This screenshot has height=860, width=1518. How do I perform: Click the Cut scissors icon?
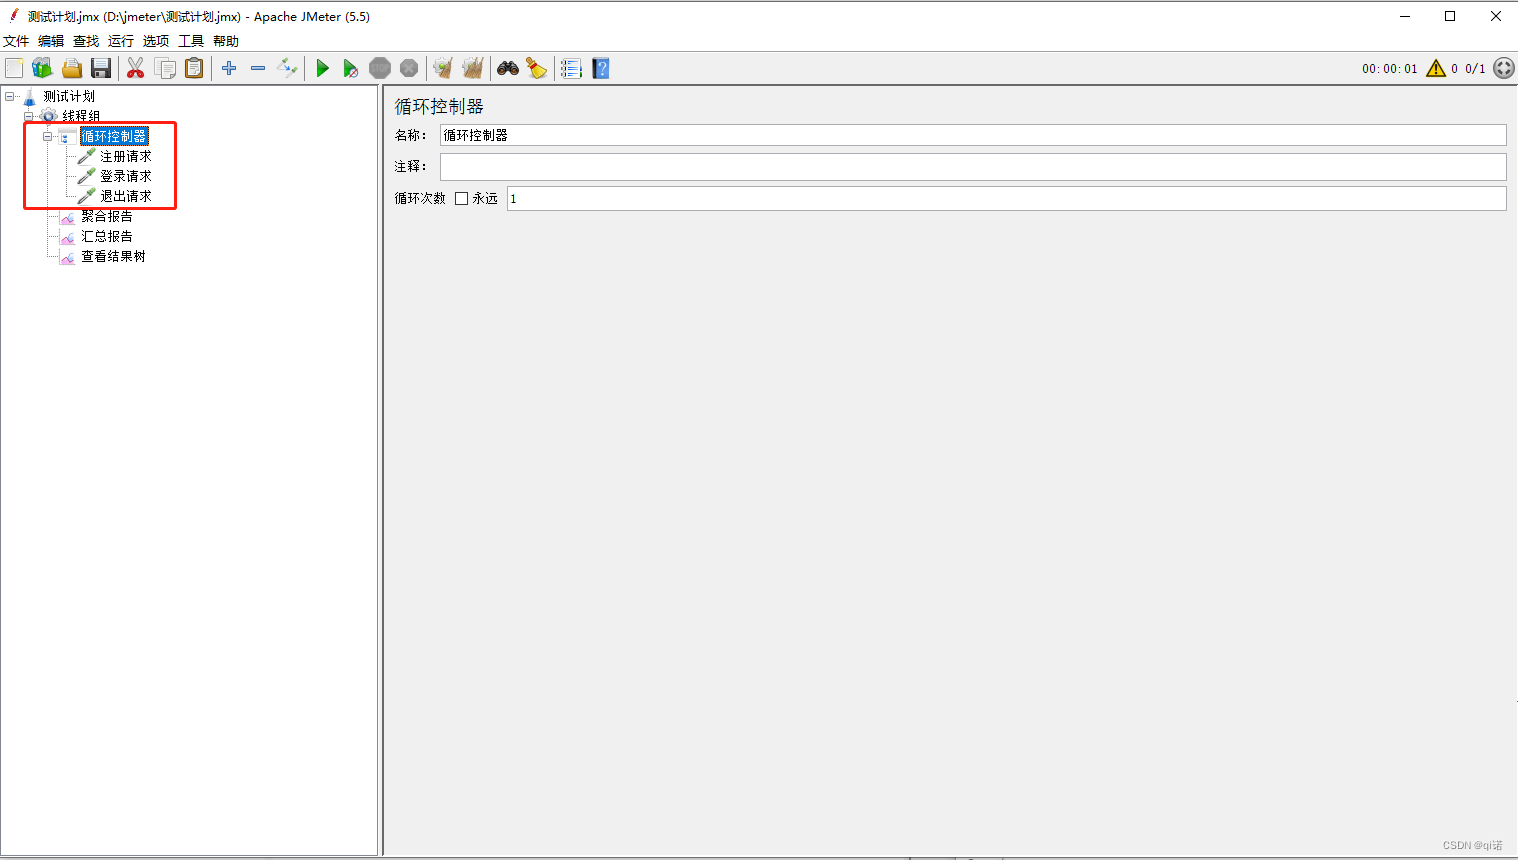[136, 68]
